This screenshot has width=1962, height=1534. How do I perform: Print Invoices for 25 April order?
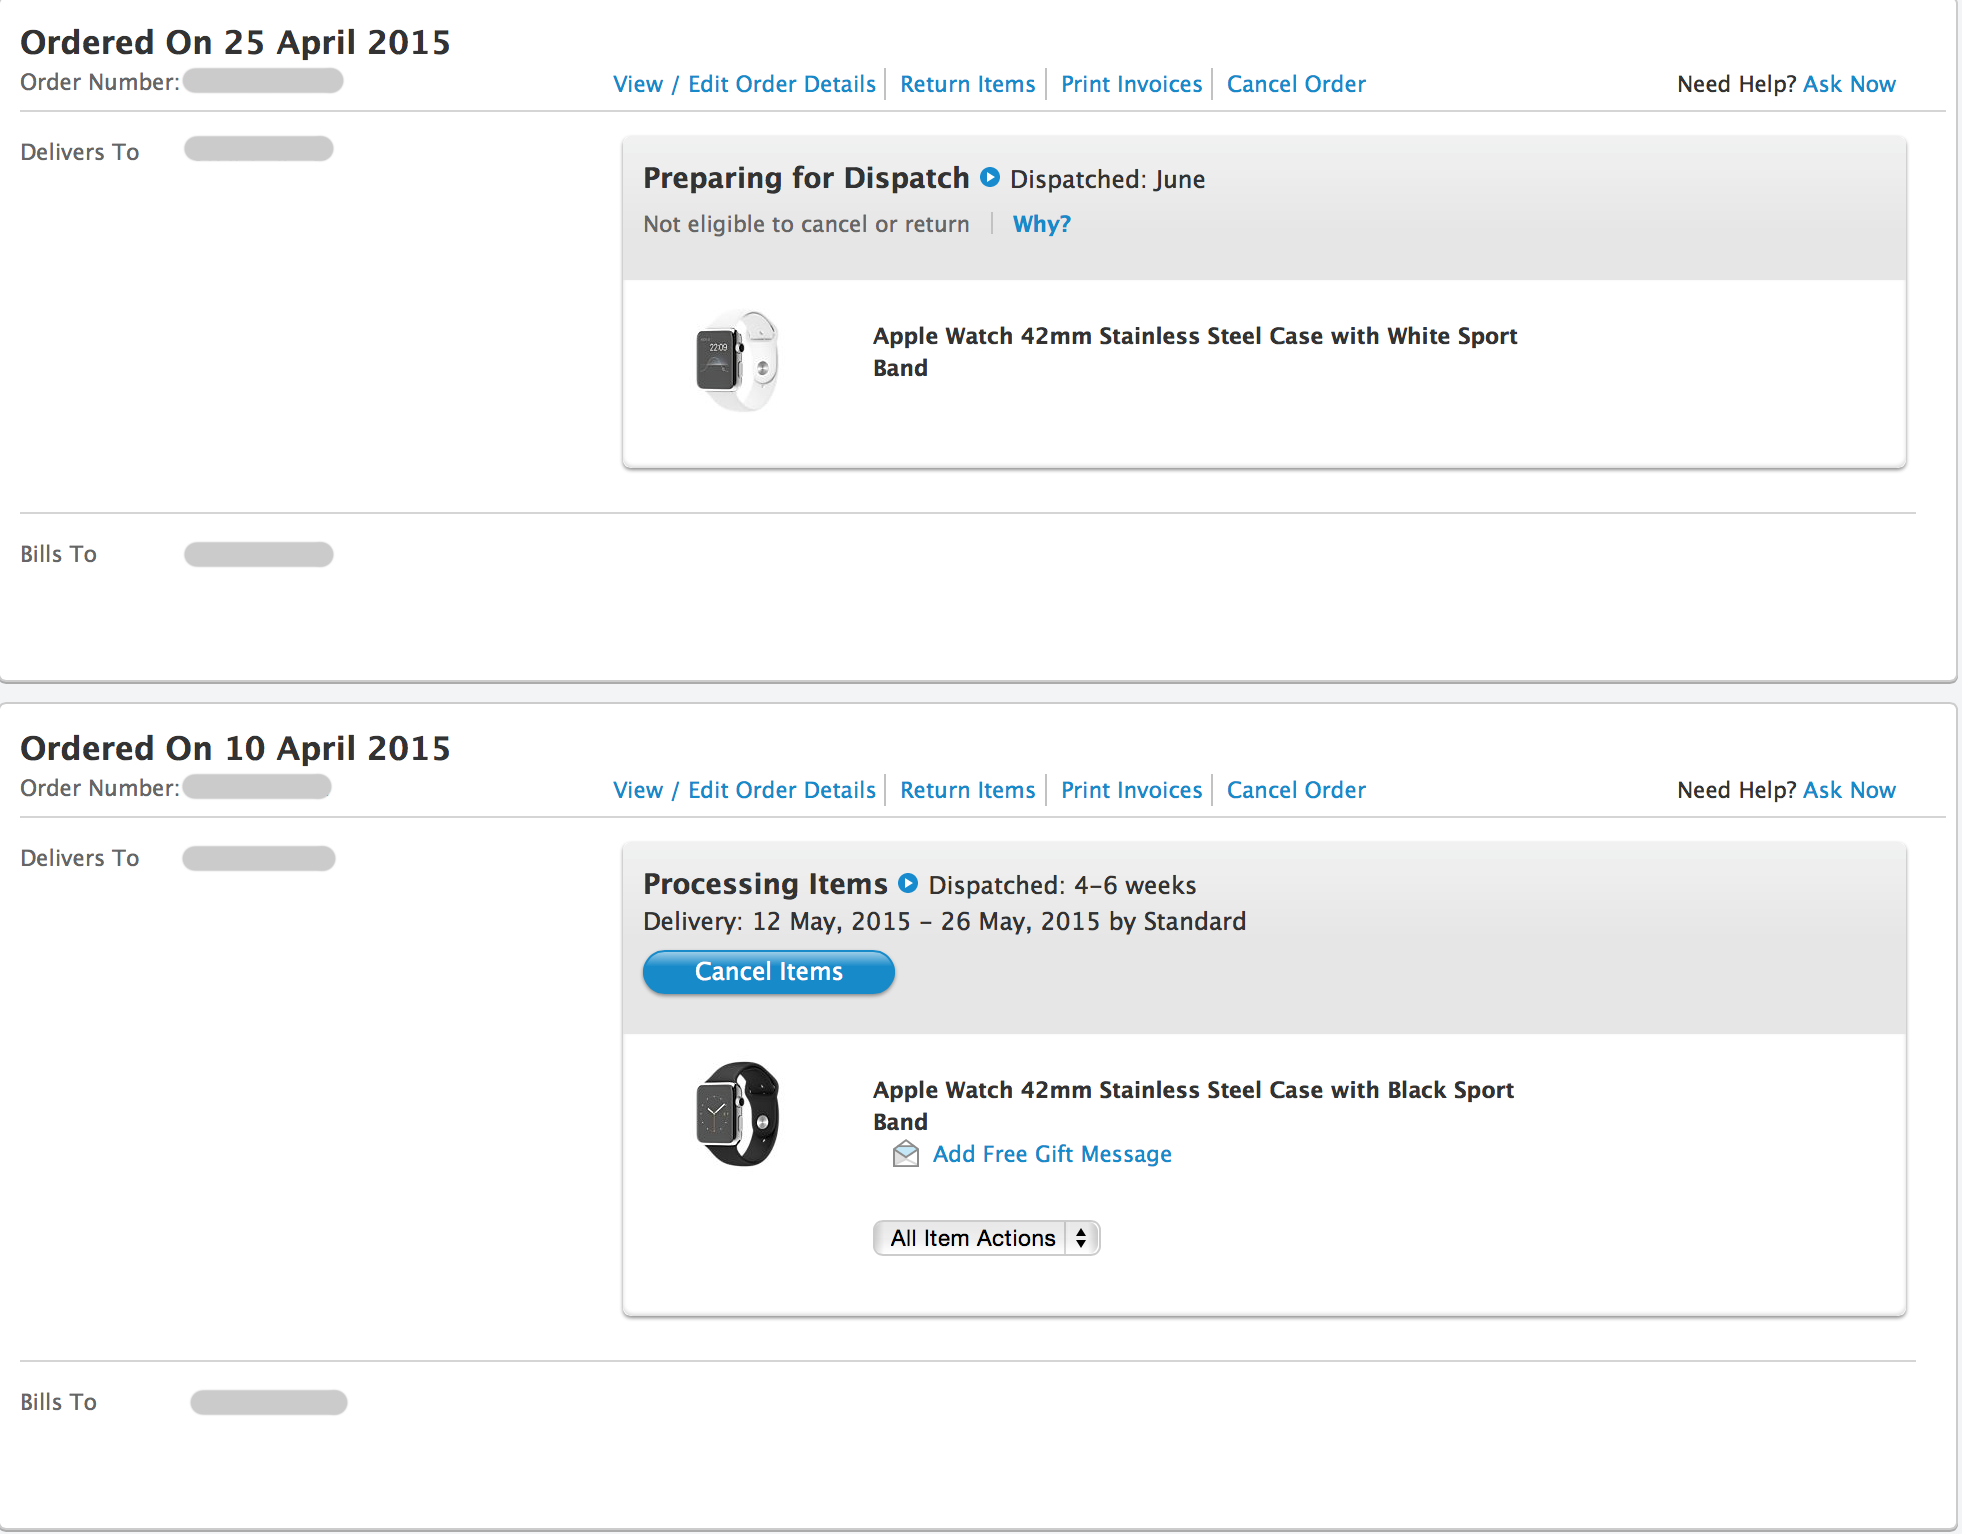(x=1131, y=84)
